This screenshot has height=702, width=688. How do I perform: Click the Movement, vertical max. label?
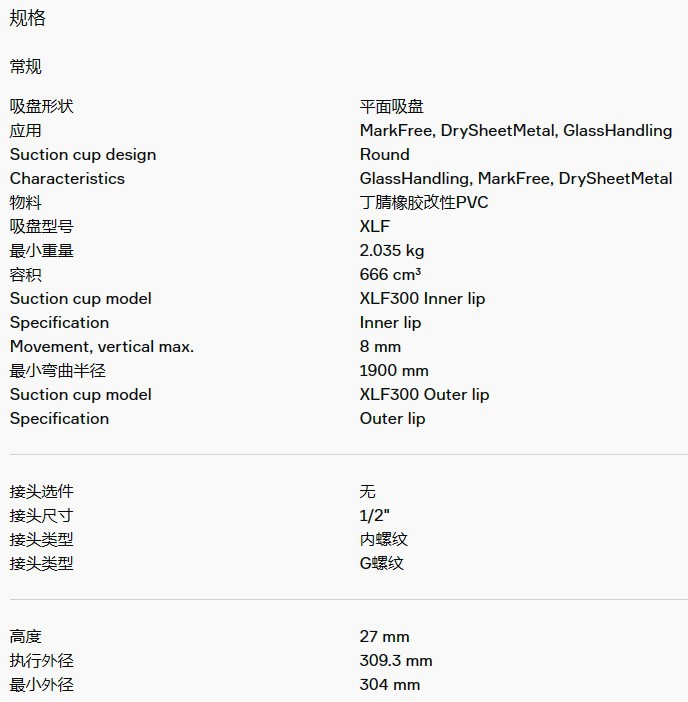pyautogui.click(x=102, y=346)
